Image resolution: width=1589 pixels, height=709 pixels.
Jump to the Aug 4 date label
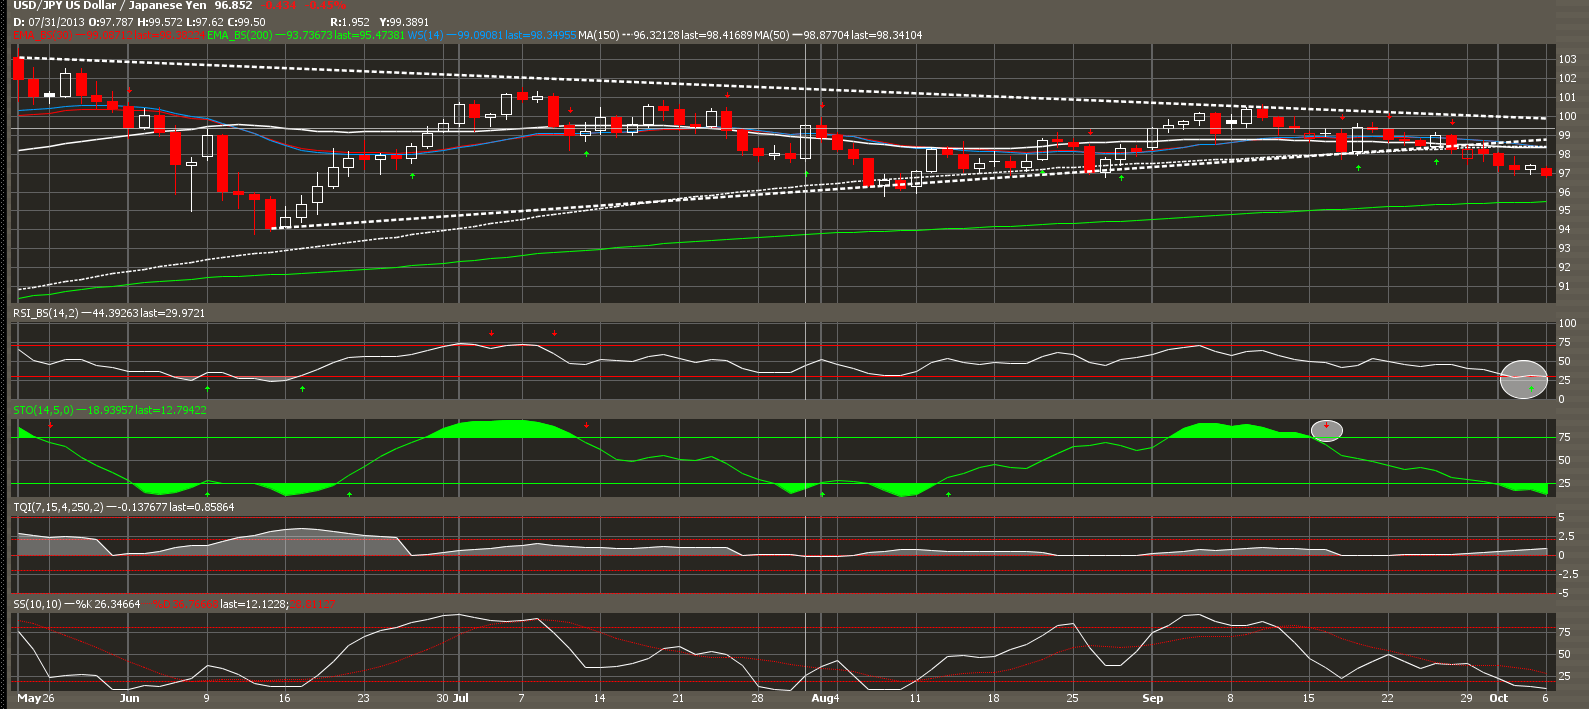pos(825,698)
